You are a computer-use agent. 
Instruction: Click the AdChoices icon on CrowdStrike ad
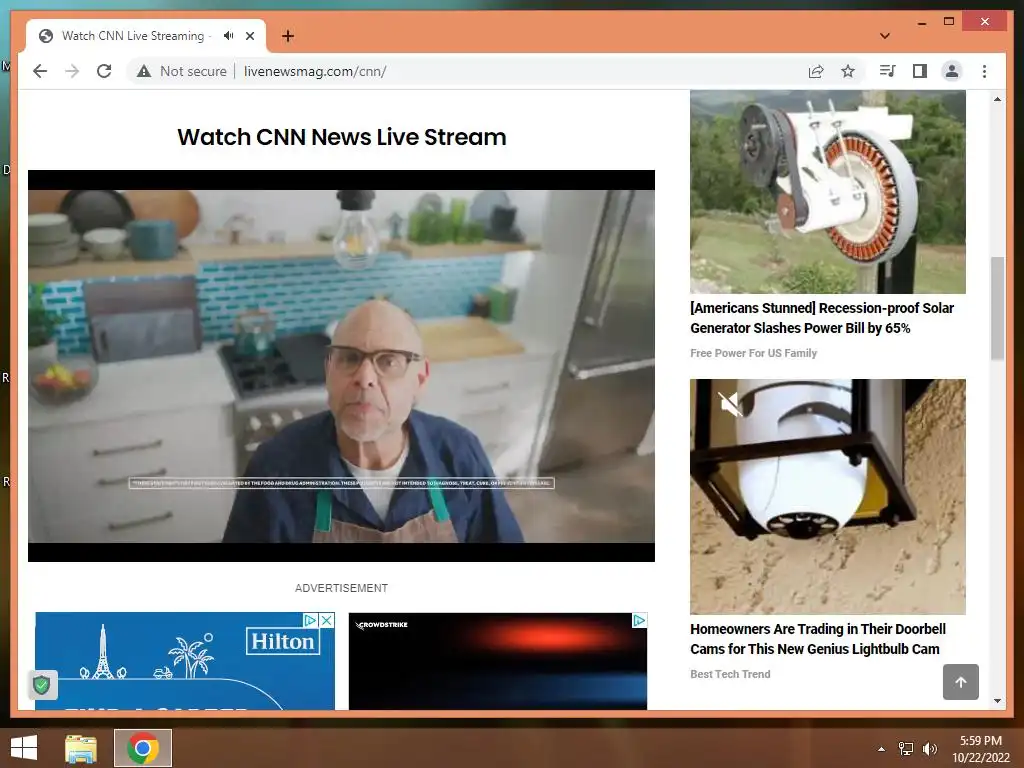pyautogui.click(x=639, y=620)
